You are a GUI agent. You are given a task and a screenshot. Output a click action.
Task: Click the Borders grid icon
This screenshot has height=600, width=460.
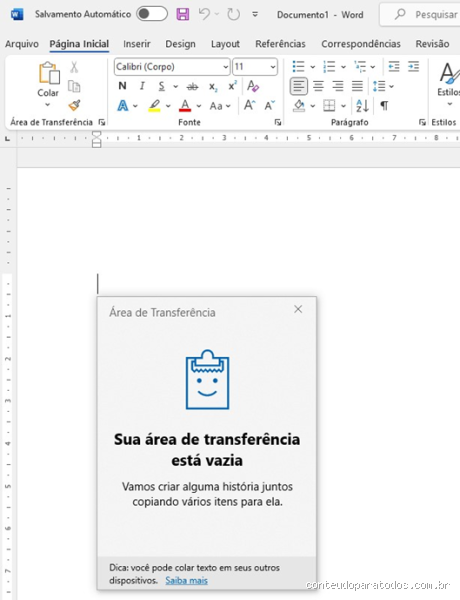329,105
